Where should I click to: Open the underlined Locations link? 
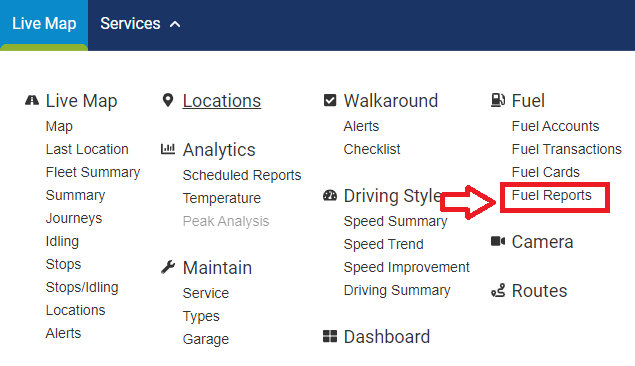[222, 100]
